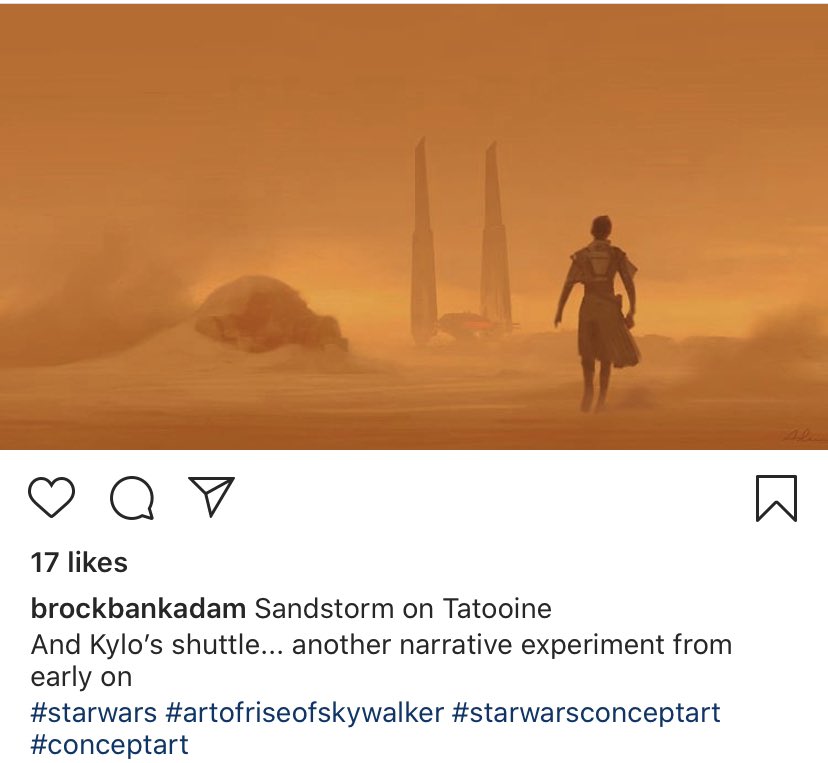Viewport: 828px width, 763px height.
Task: Tap the walking figure in the artwork
Action: tap(597, 313)
